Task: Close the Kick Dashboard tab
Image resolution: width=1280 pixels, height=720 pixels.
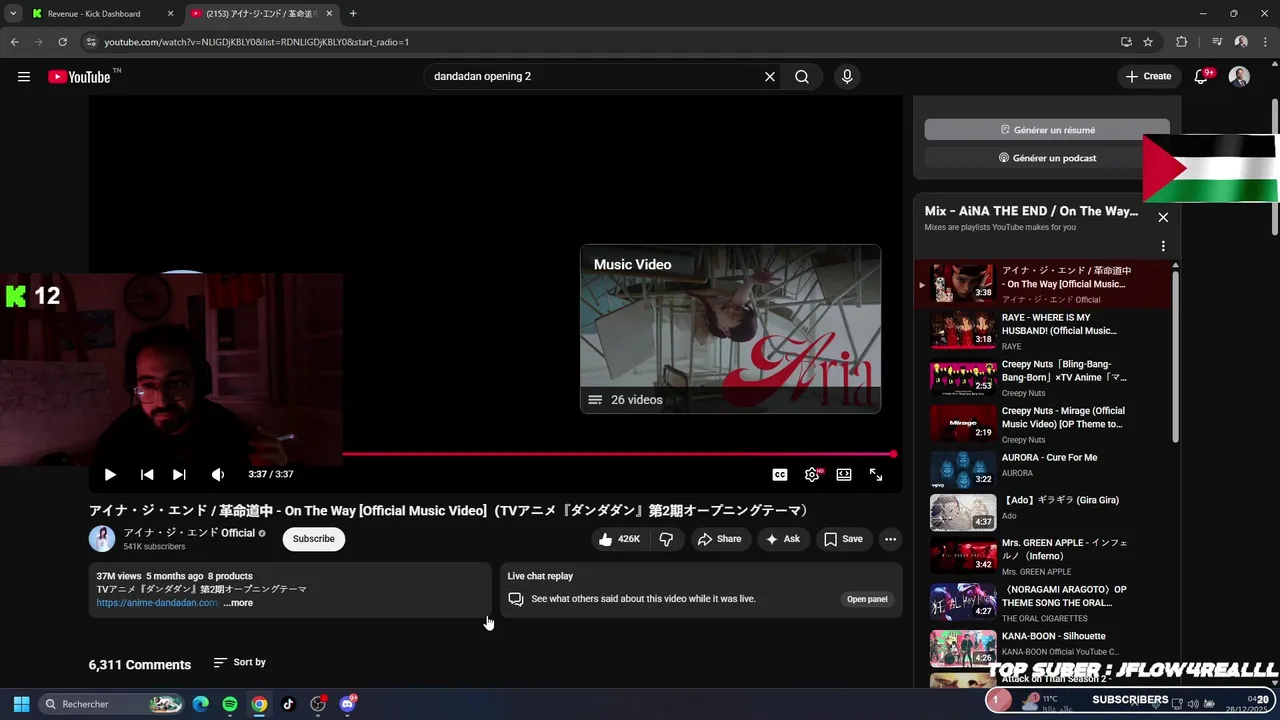Action: coord(170,14)
